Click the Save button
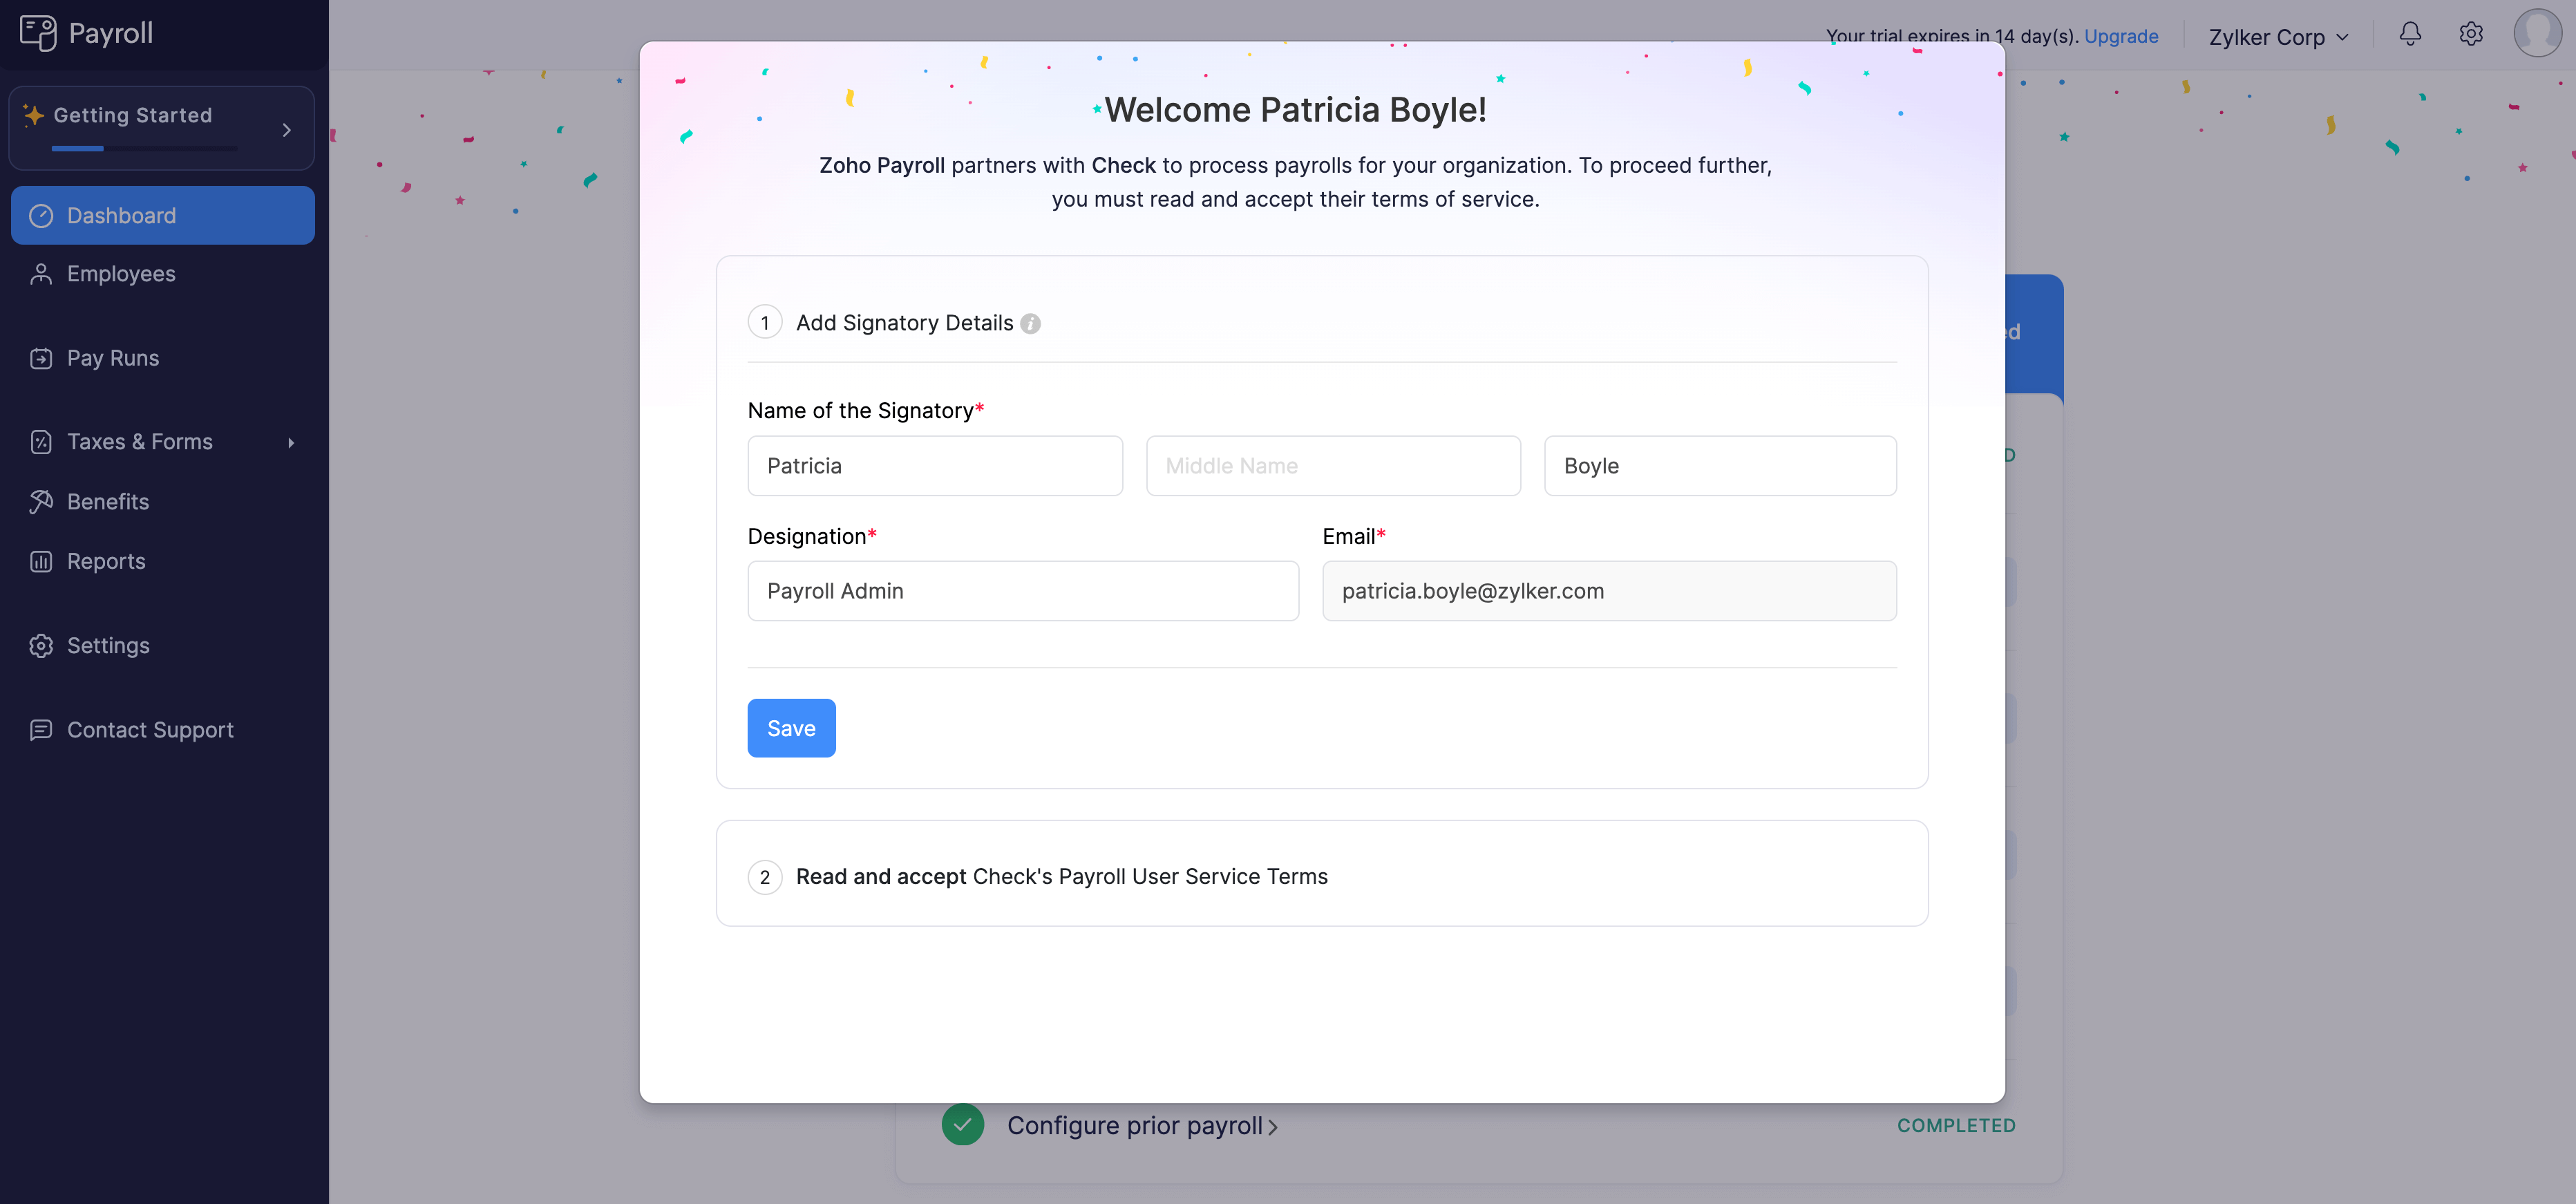 (x=791, y=728)
